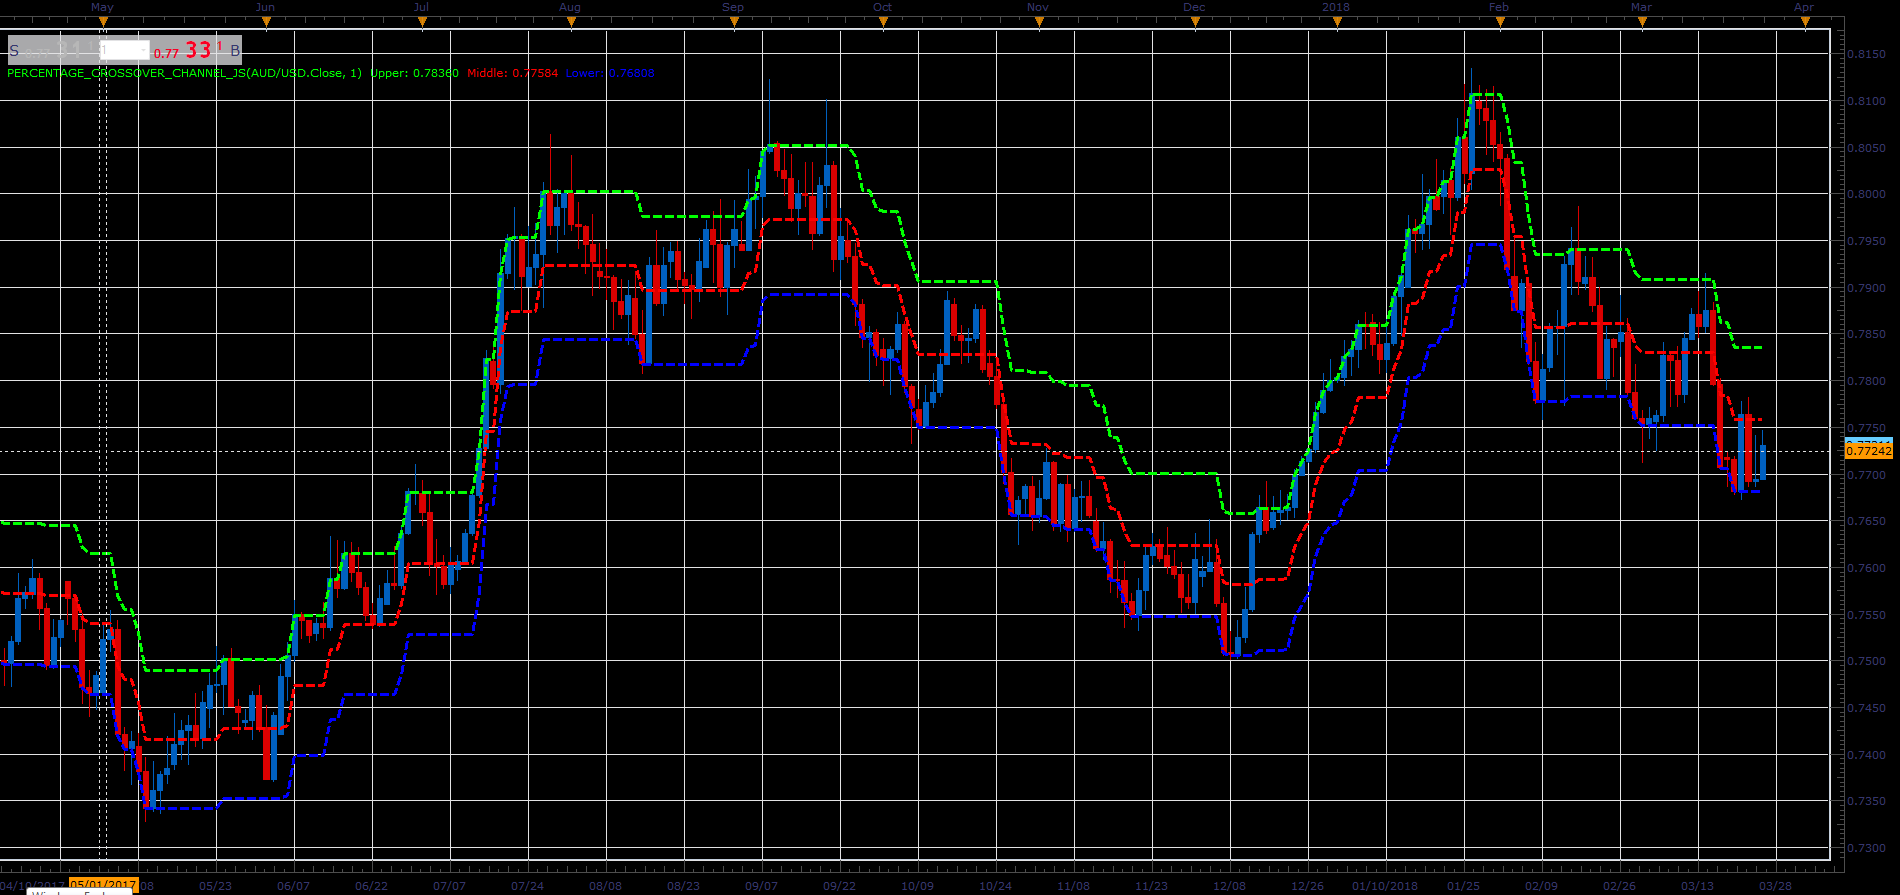
Task: Click the 09/22 date axis label
Action: click(839, 886)
